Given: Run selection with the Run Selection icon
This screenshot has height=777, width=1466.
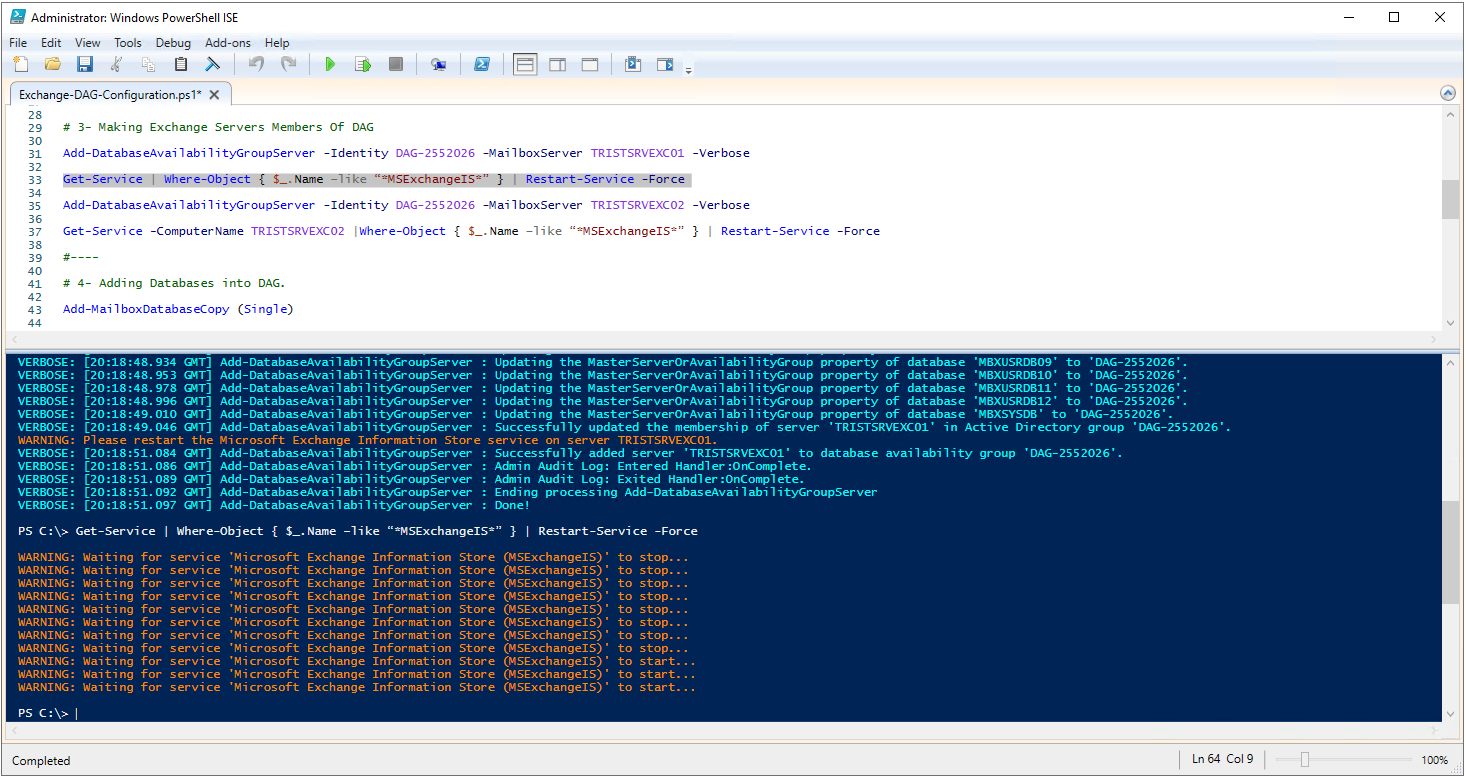Looking at the screenshot, I should pyautogui.click(x=363, y=64).
